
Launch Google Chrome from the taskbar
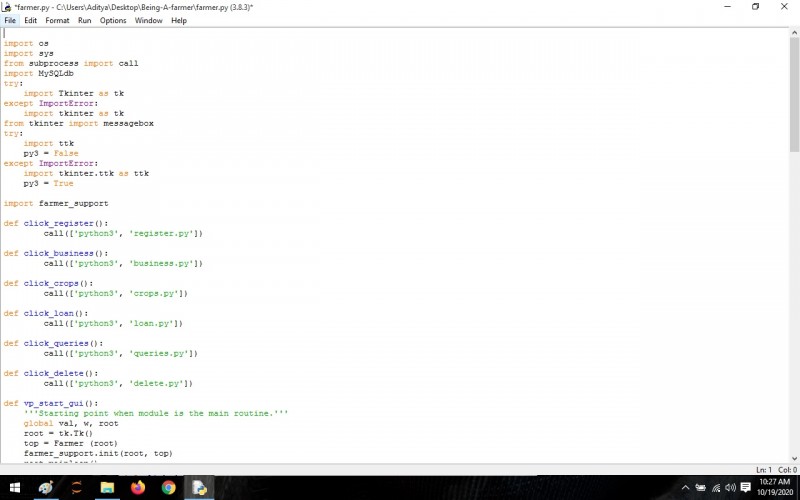point(168,488)
